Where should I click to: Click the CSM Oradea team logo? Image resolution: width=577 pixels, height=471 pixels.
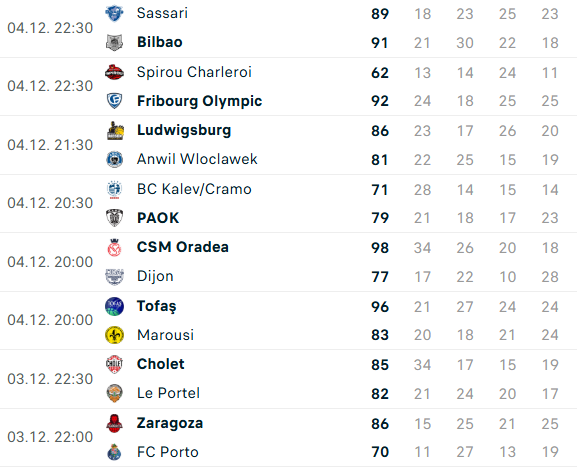[114, 247]
